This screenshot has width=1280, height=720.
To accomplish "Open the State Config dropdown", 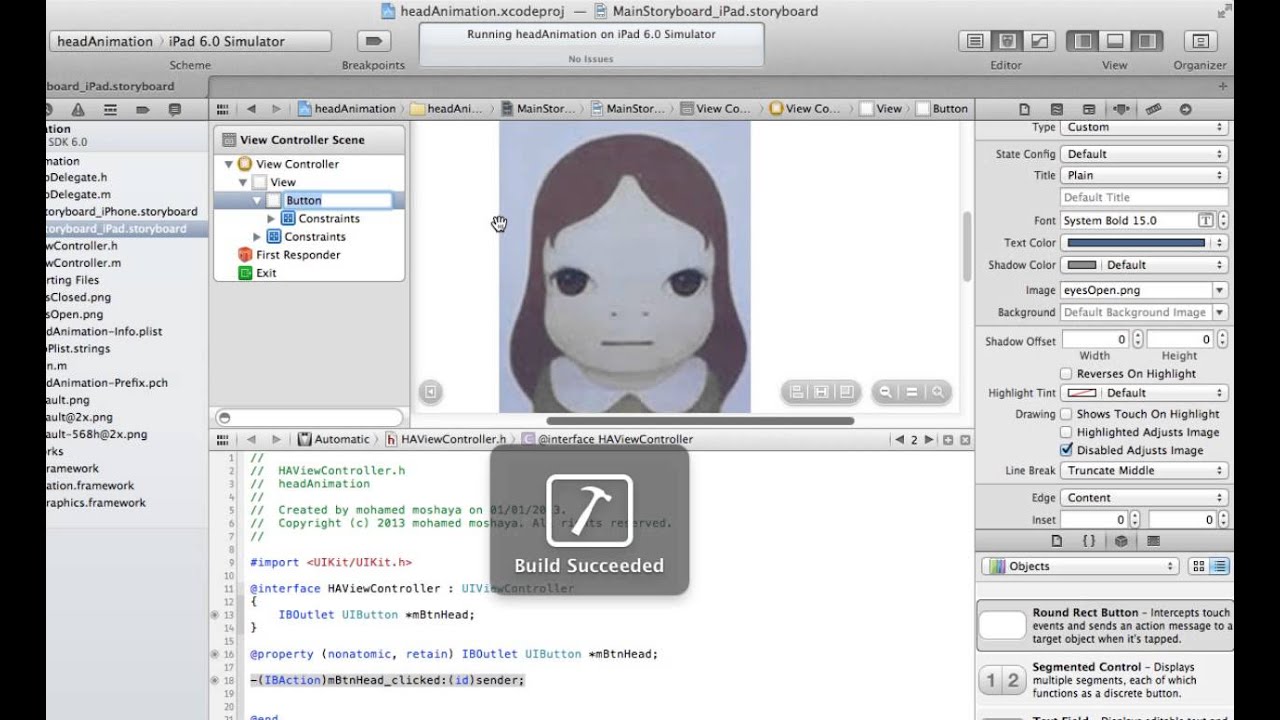I will (1144, 154).
